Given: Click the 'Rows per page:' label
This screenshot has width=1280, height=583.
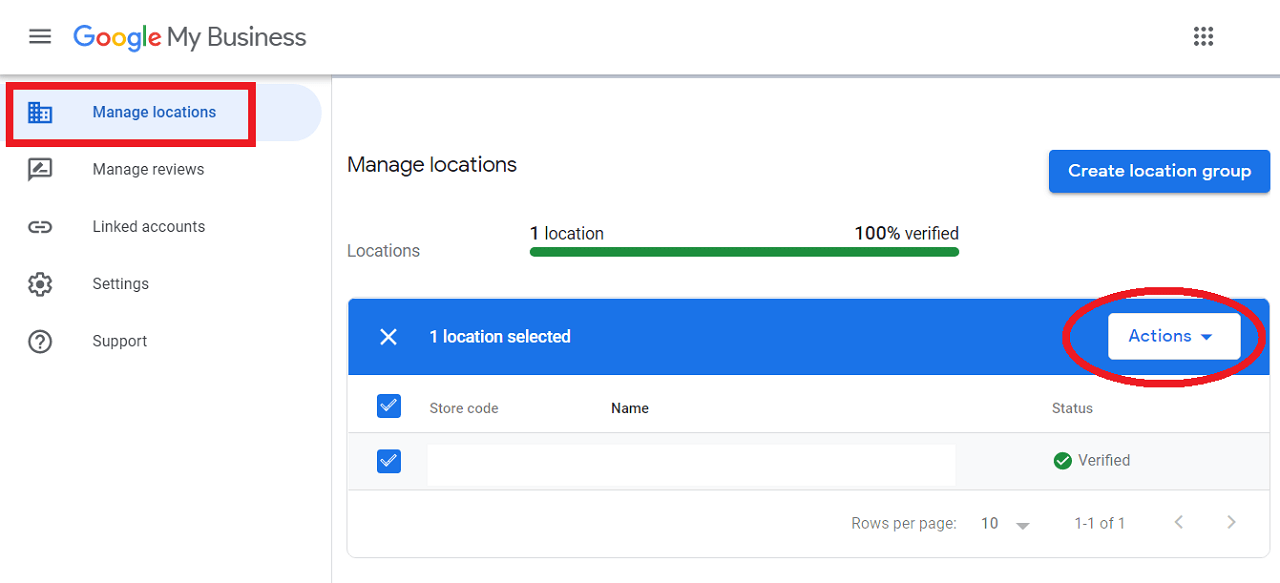Looking at the screenshot, I should (904, 523).
